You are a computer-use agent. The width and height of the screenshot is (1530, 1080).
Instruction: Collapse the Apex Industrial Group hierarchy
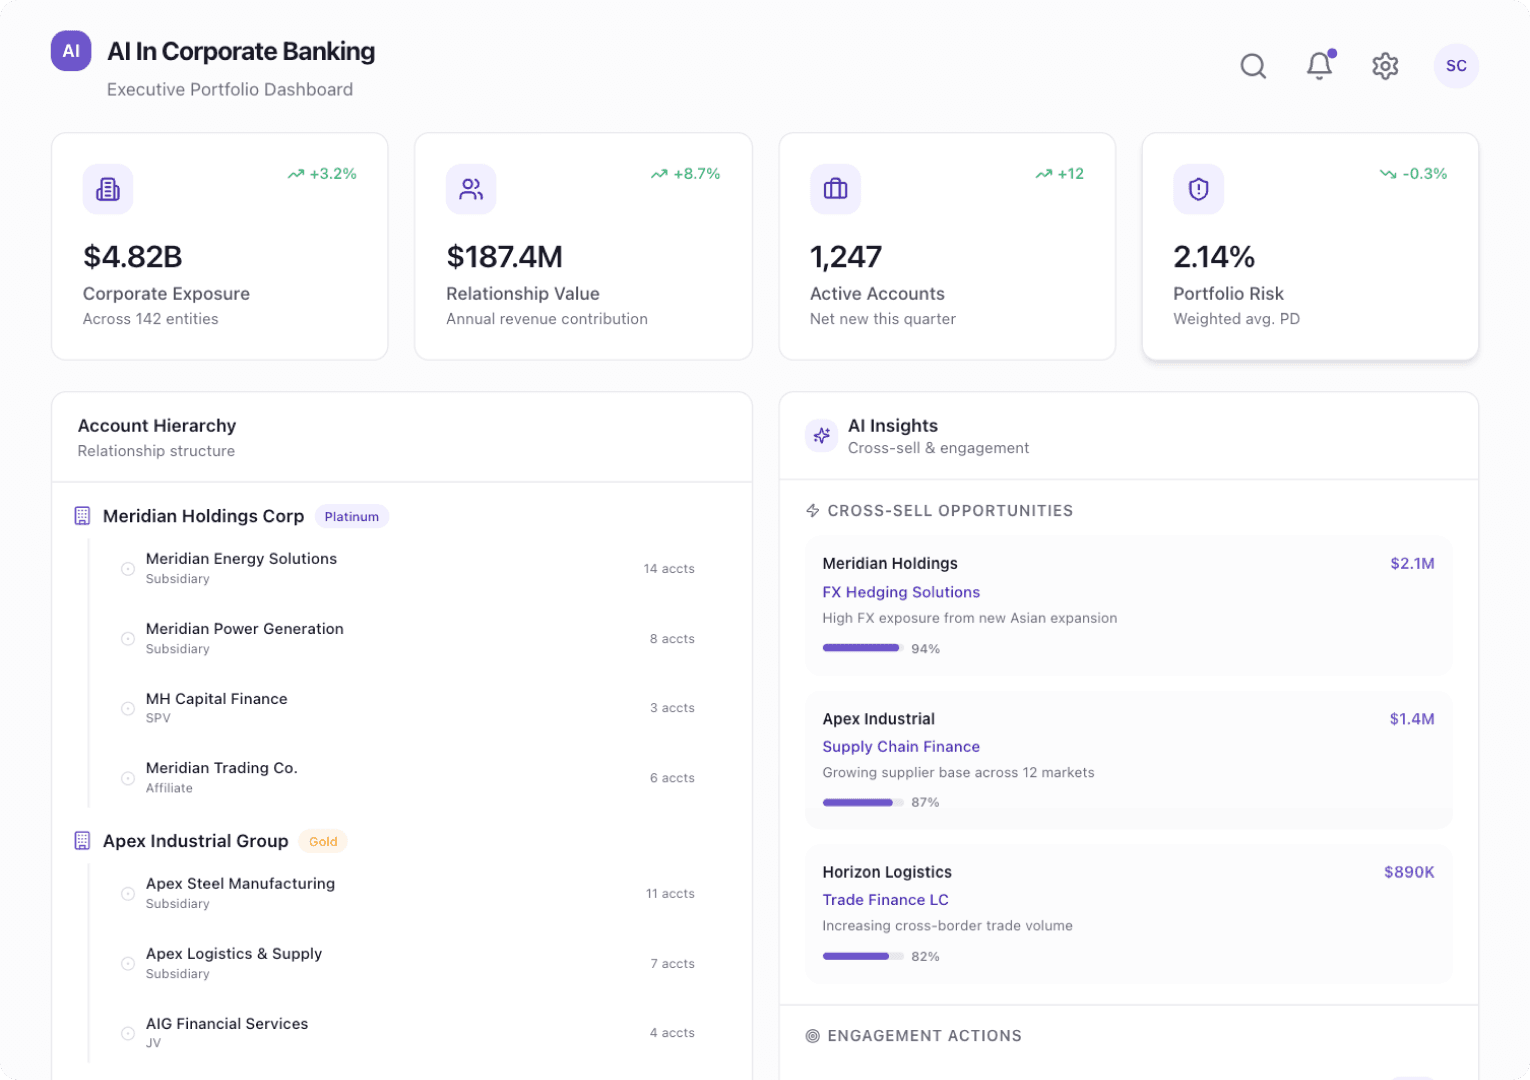(82, 841)
